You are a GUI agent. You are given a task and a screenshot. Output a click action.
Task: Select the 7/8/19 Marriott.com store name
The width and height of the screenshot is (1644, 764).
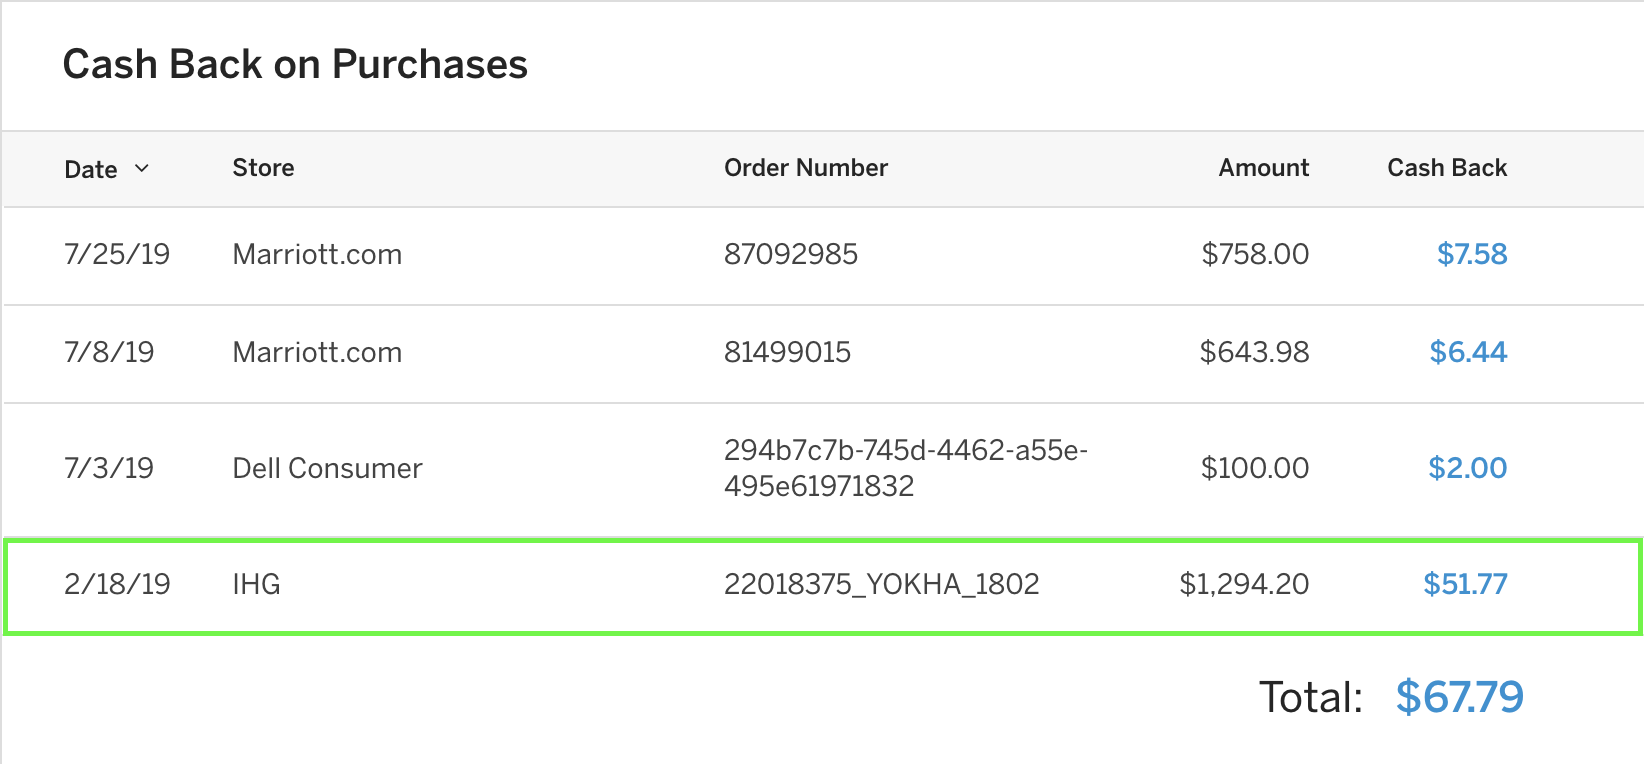point(317,352)
